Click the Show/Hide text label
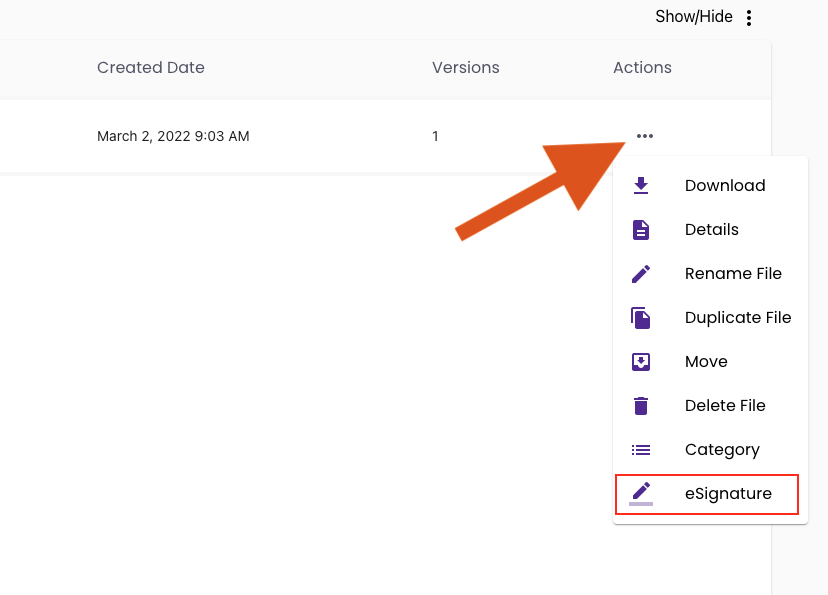Viewport: 828px width, 595px height. coord(694,17)
